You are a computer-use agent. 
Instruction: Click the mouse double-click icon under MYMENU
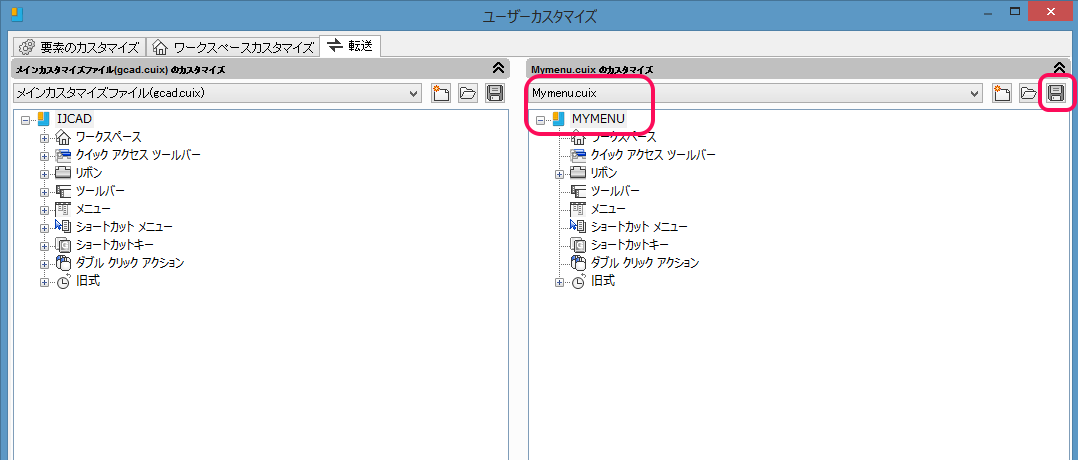coord(577,263)
